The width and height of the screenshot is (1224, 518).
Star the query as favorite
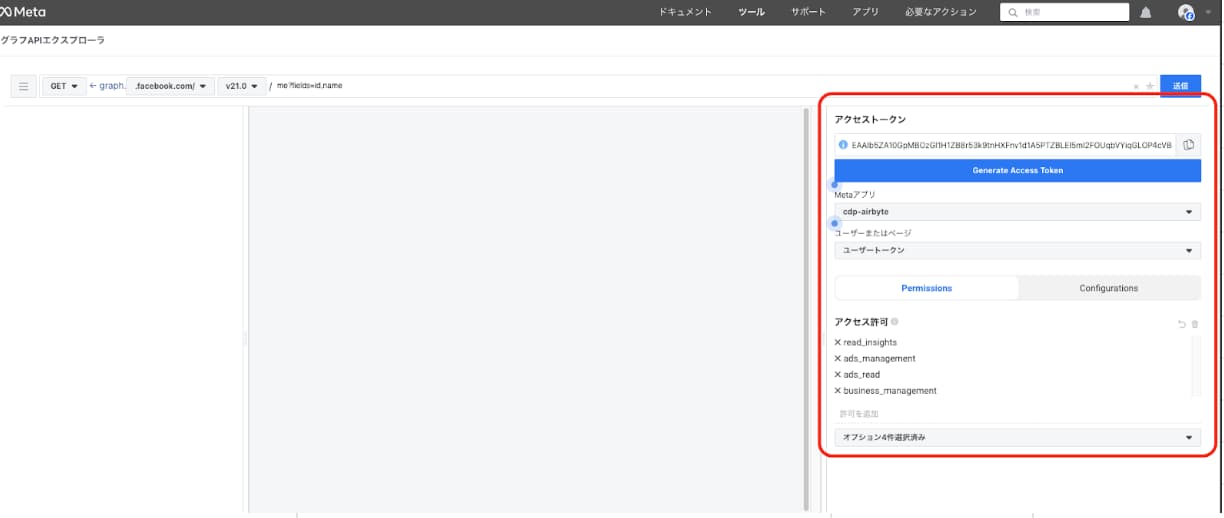1149,86
